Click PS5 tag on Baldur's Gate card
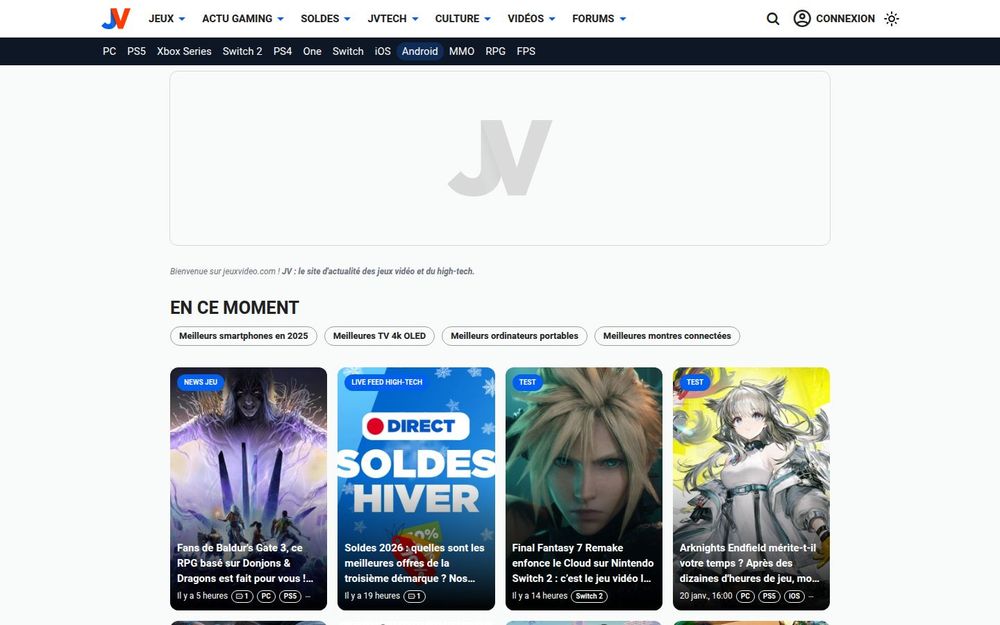The image size is (1000, 625). pyautogui.click(x=290, y=596)
